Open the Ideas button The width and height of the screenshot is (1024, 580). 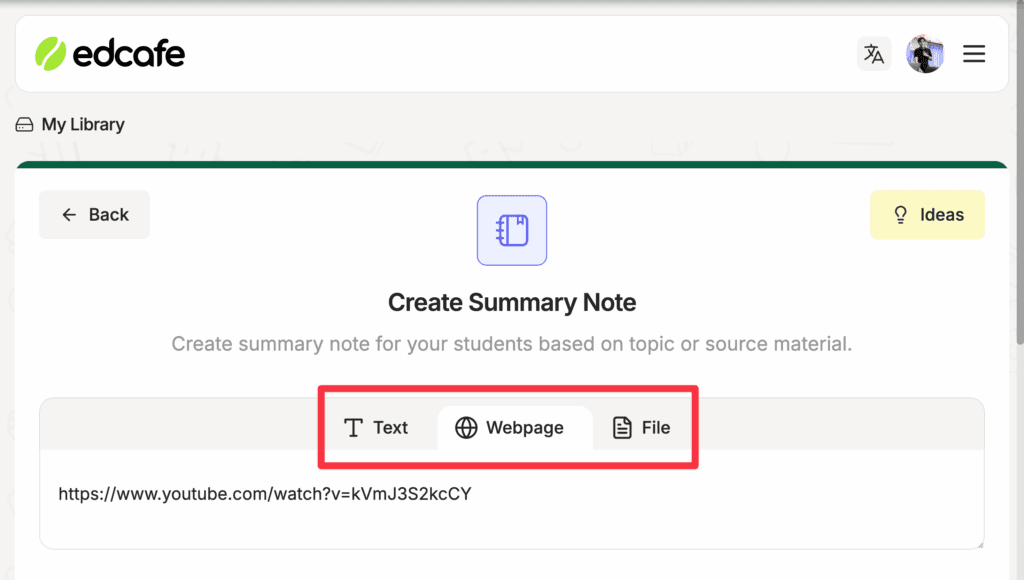927,215
